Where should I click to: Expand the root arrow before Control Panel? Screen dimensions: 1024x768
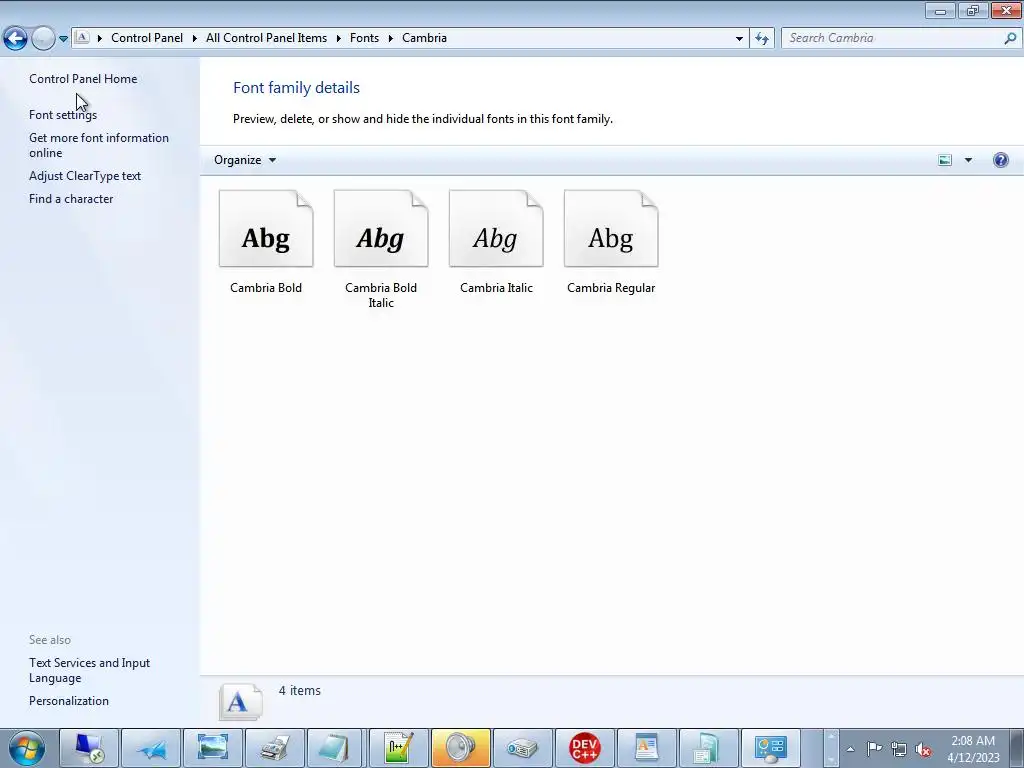100,38
